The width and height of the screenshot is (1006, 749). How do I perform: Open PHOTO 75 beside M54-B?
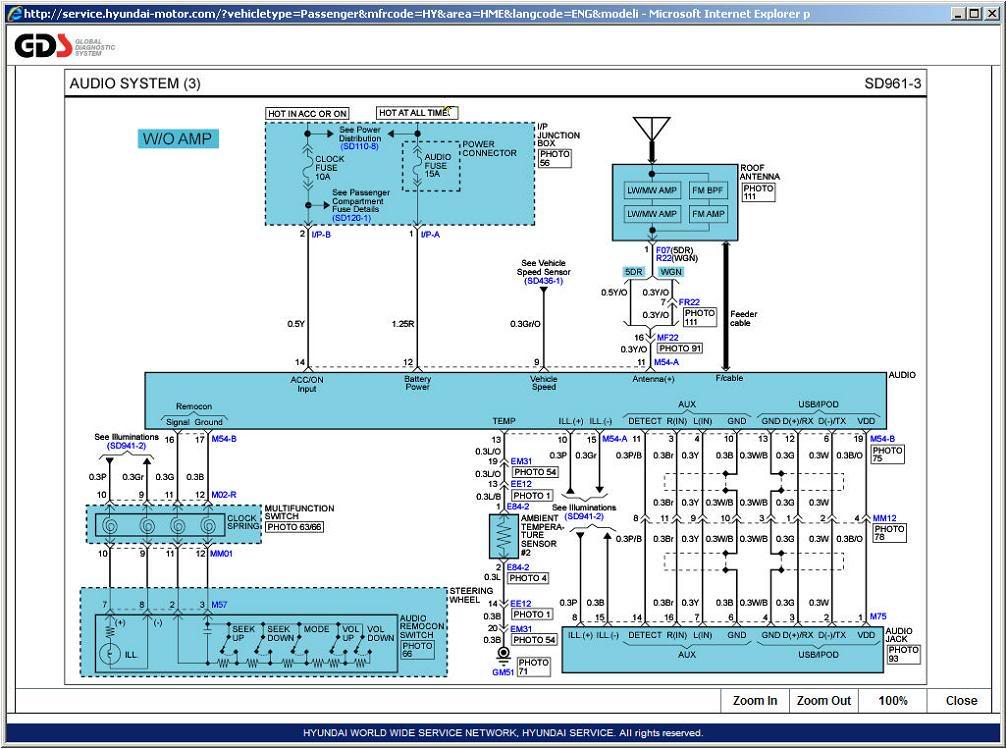pos(887,454)
